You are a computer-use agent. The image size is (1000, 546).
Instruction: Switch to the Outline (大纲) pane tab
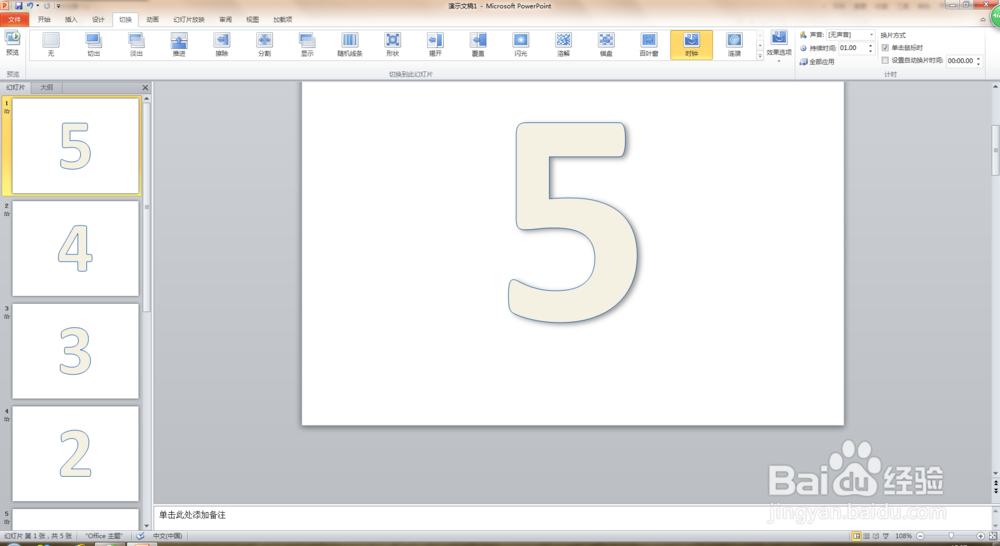pyautogui.click(x=47, y=87)
